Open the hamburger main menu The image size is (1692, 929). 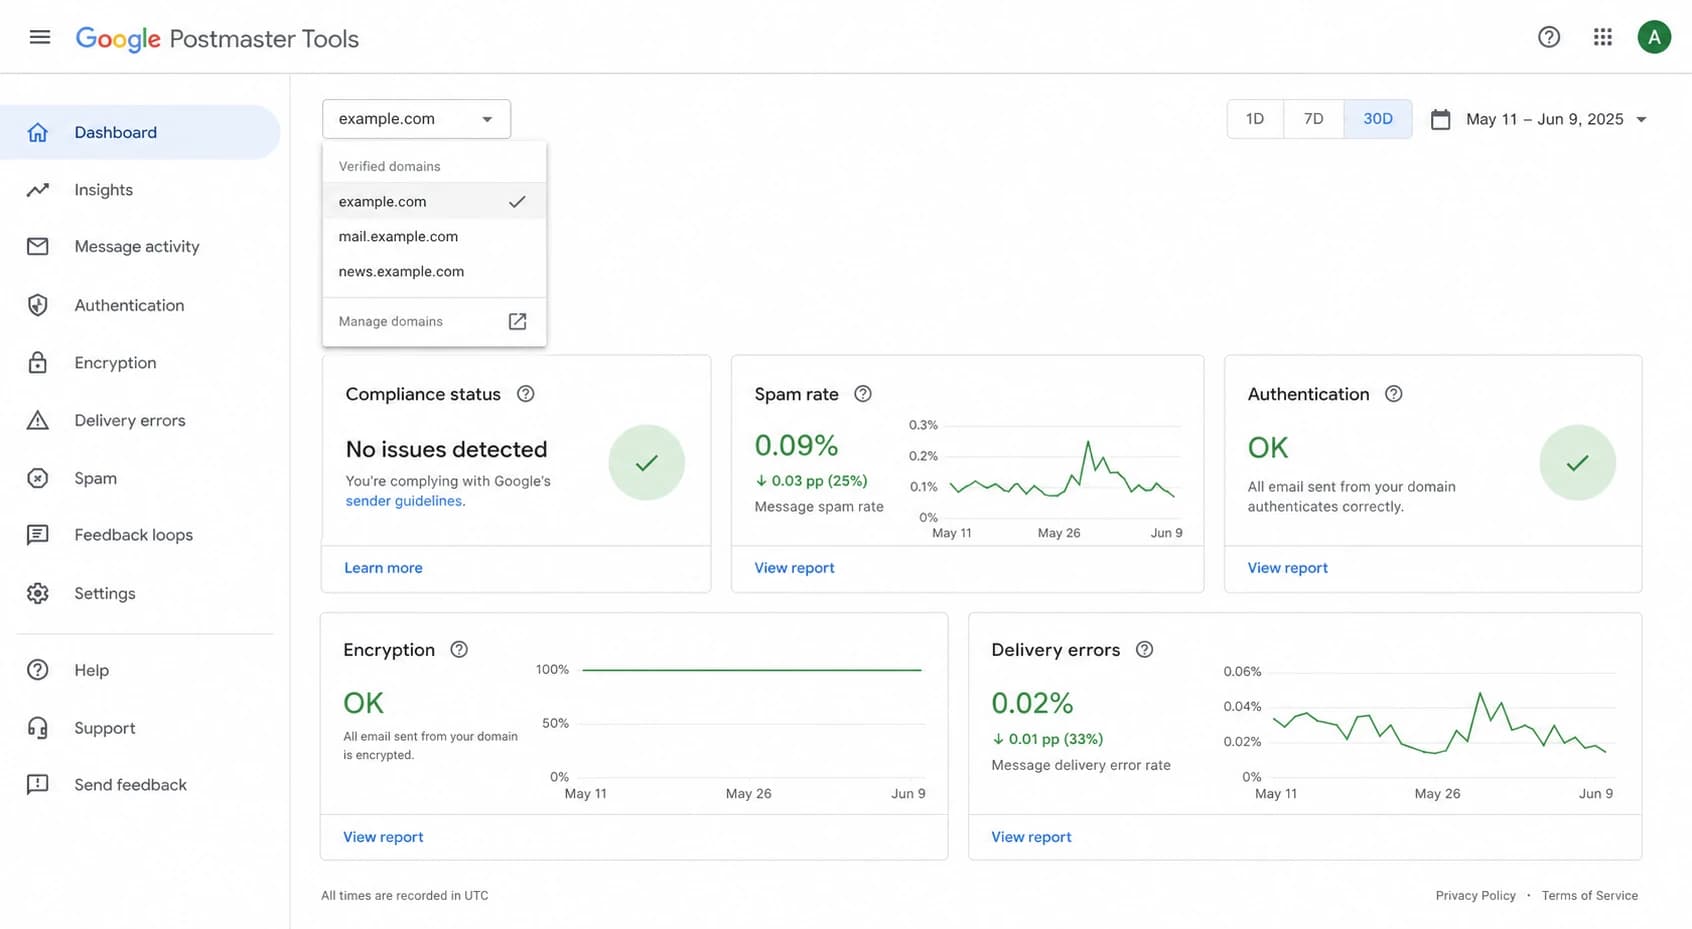click(x=40, y=37)
